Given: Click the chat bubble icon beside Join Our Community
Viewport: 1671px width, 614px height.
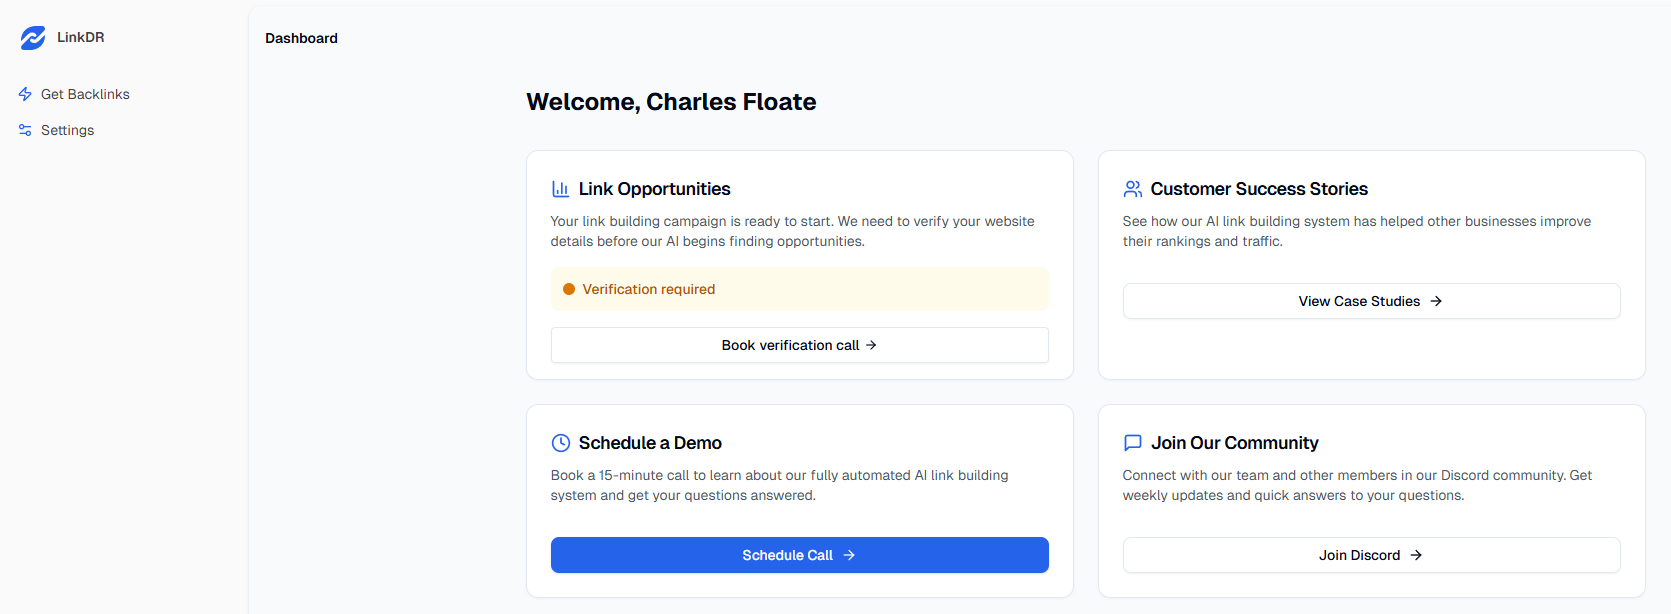Looking at the screenshot, I should 1132,443.
